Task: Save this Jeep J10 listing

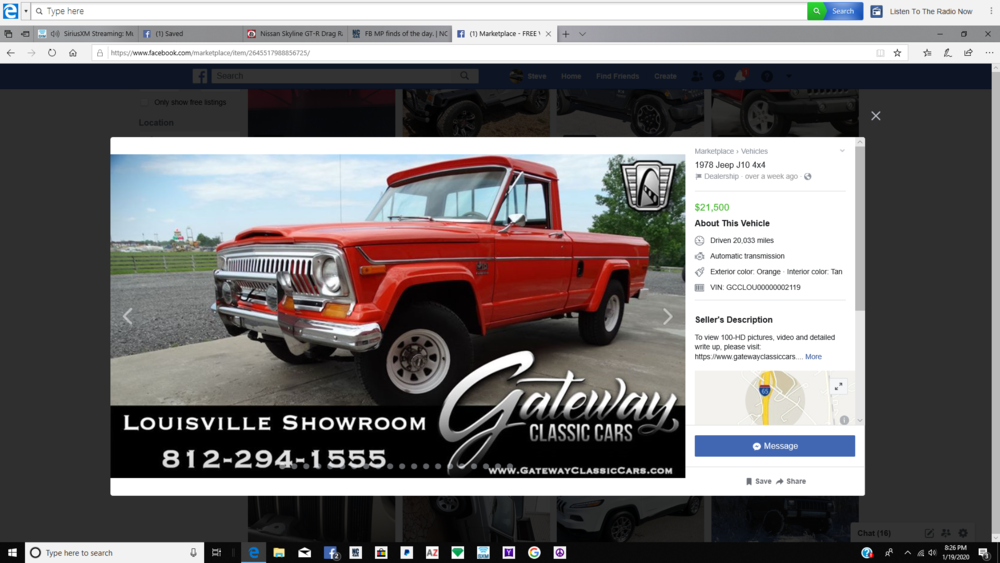Action: click(758, 481)
